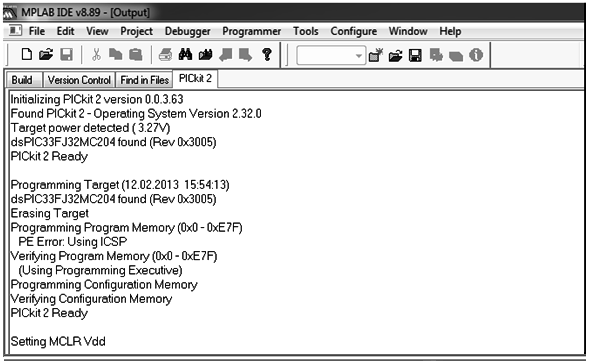Switch to the Find in Files tab
This screenshot has width=589, height=363.
pyautogui.click(x=145, y=80)
